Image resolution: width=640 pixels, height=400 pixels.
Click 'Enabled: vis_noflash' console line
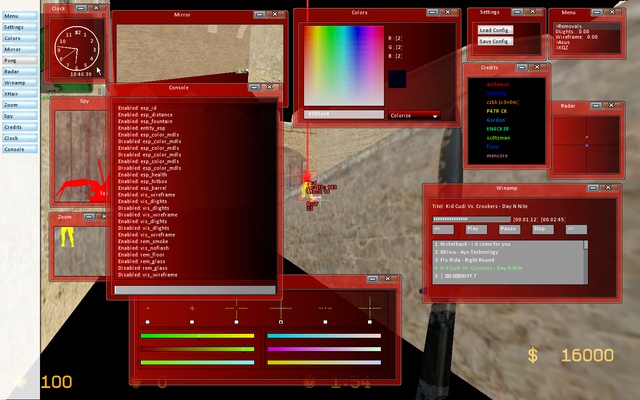(143, 248)
